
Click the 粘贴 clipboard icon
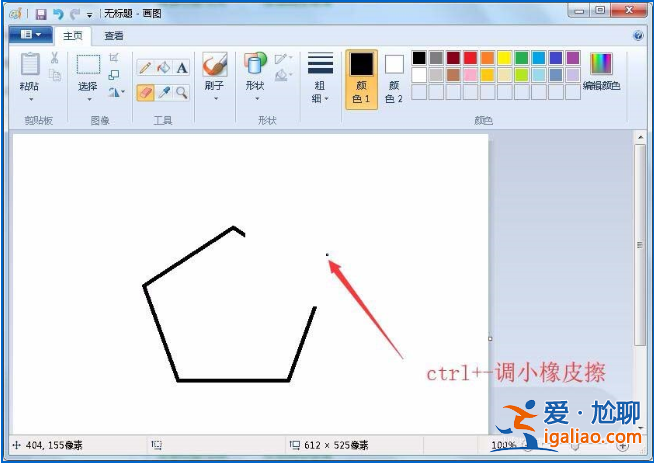coord(30,65)
